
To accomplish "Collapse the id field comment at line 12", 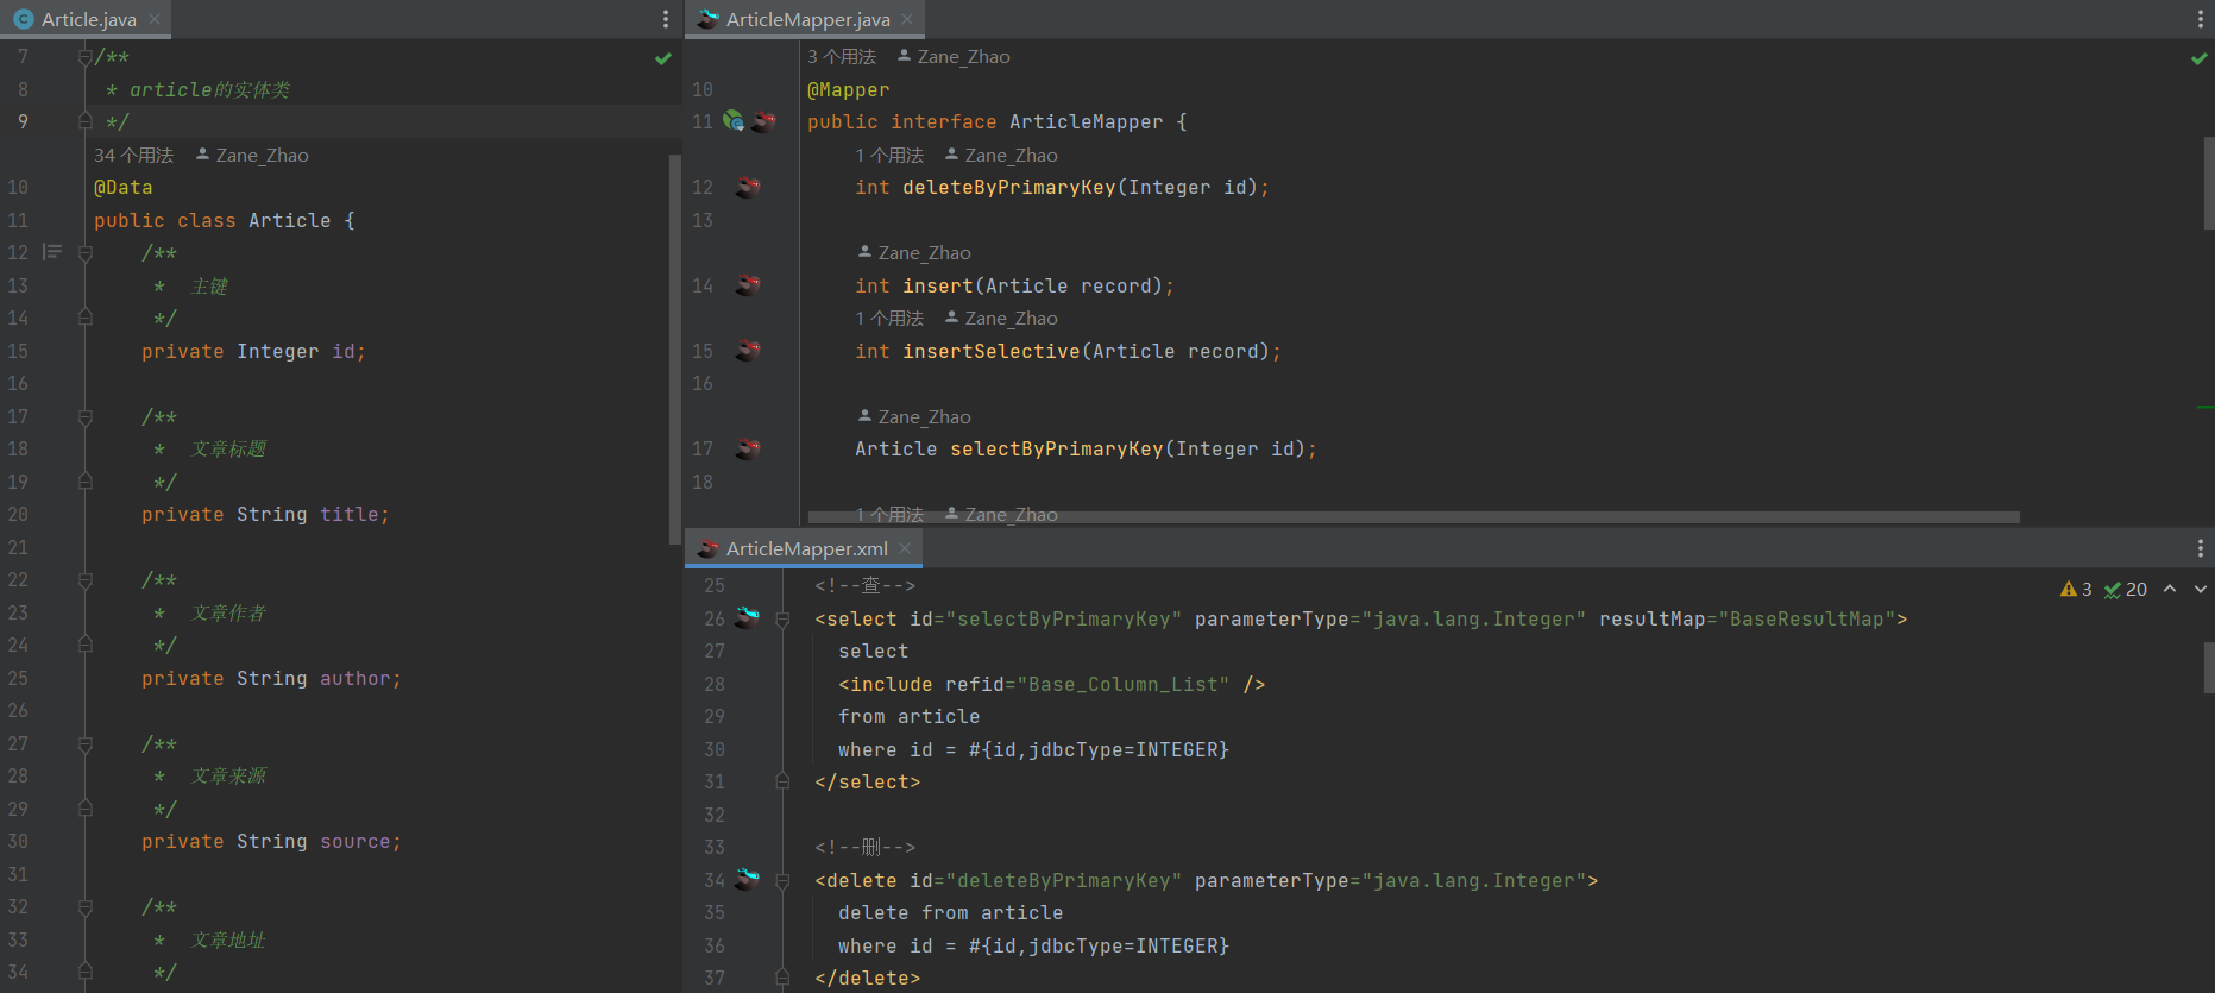I will [x=85, y=253].
